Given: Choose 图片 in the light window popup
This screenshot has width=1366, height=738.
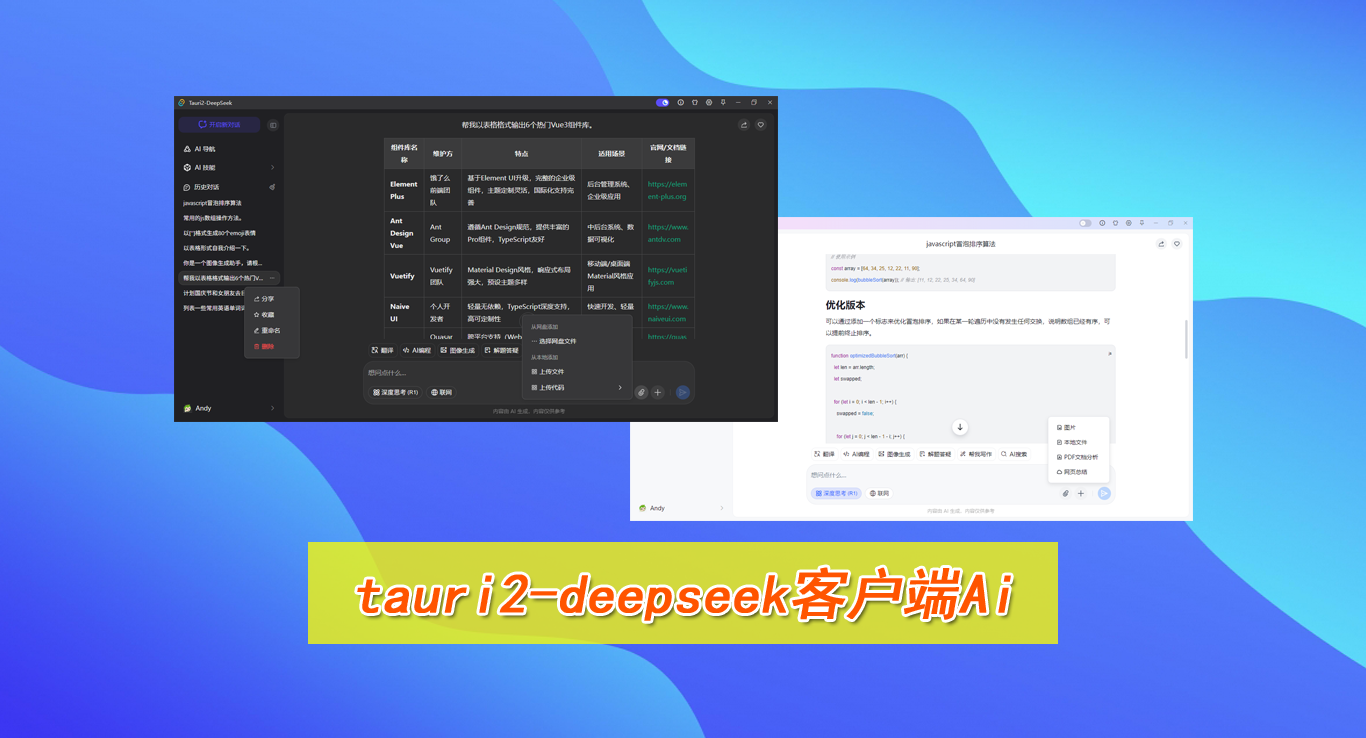Looking at the screenshot, I should pyautogui.click(x=1078, y=427).
